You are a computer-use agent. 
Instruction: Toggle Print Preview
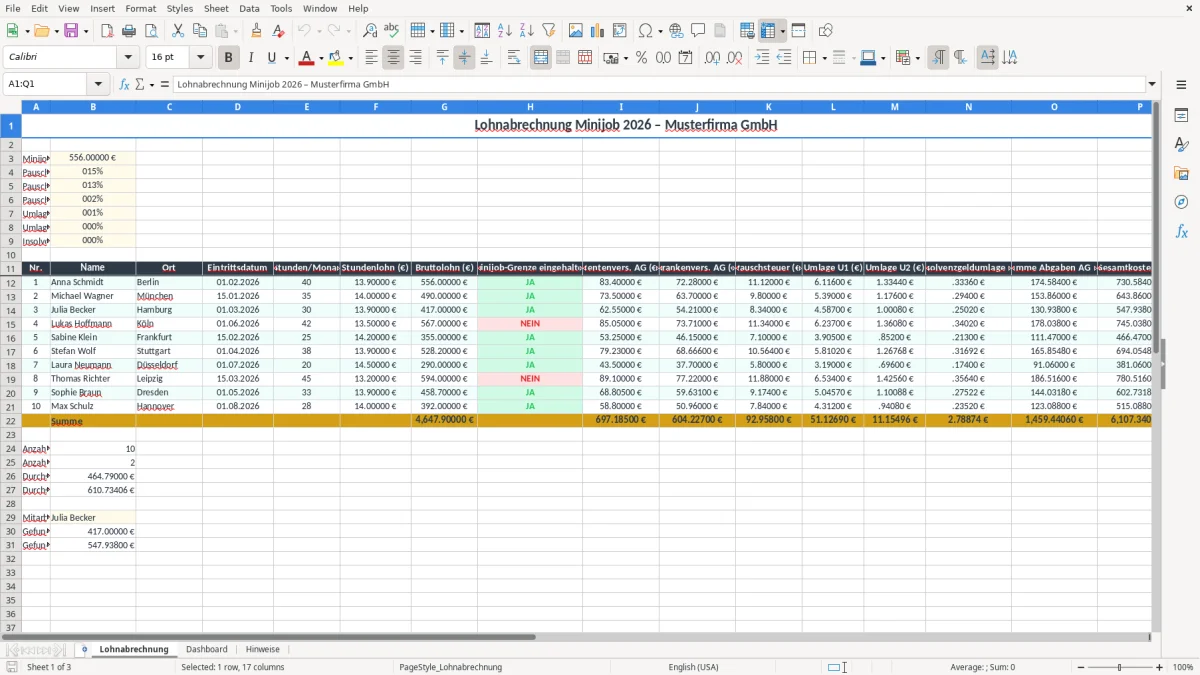coord(151,31)
